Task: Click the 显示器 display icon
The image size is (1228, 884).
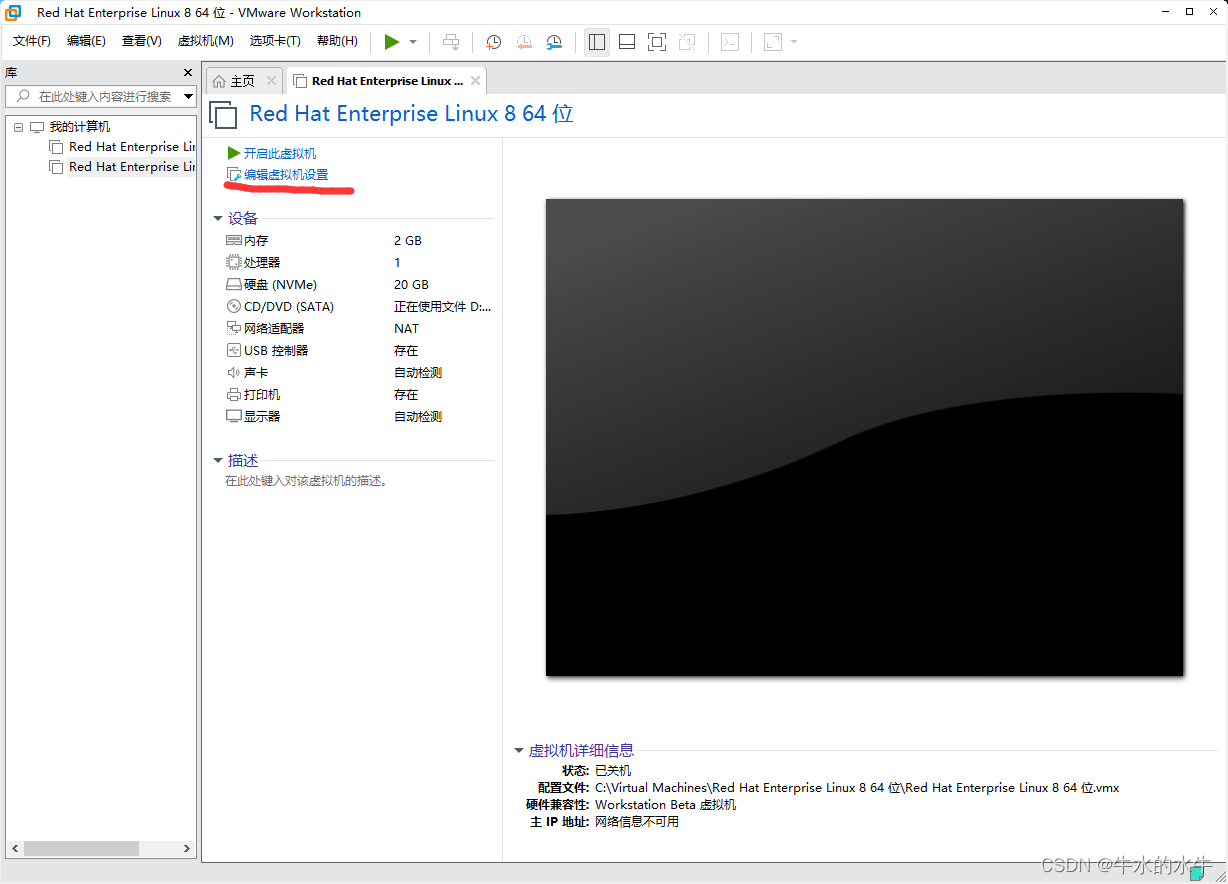Action: (234, 417)
